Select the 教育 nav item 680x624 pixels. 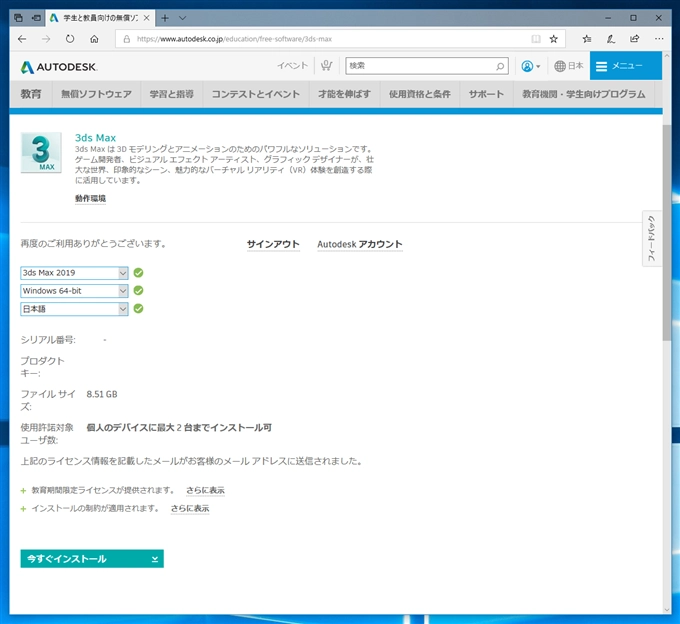pos(31,94)
